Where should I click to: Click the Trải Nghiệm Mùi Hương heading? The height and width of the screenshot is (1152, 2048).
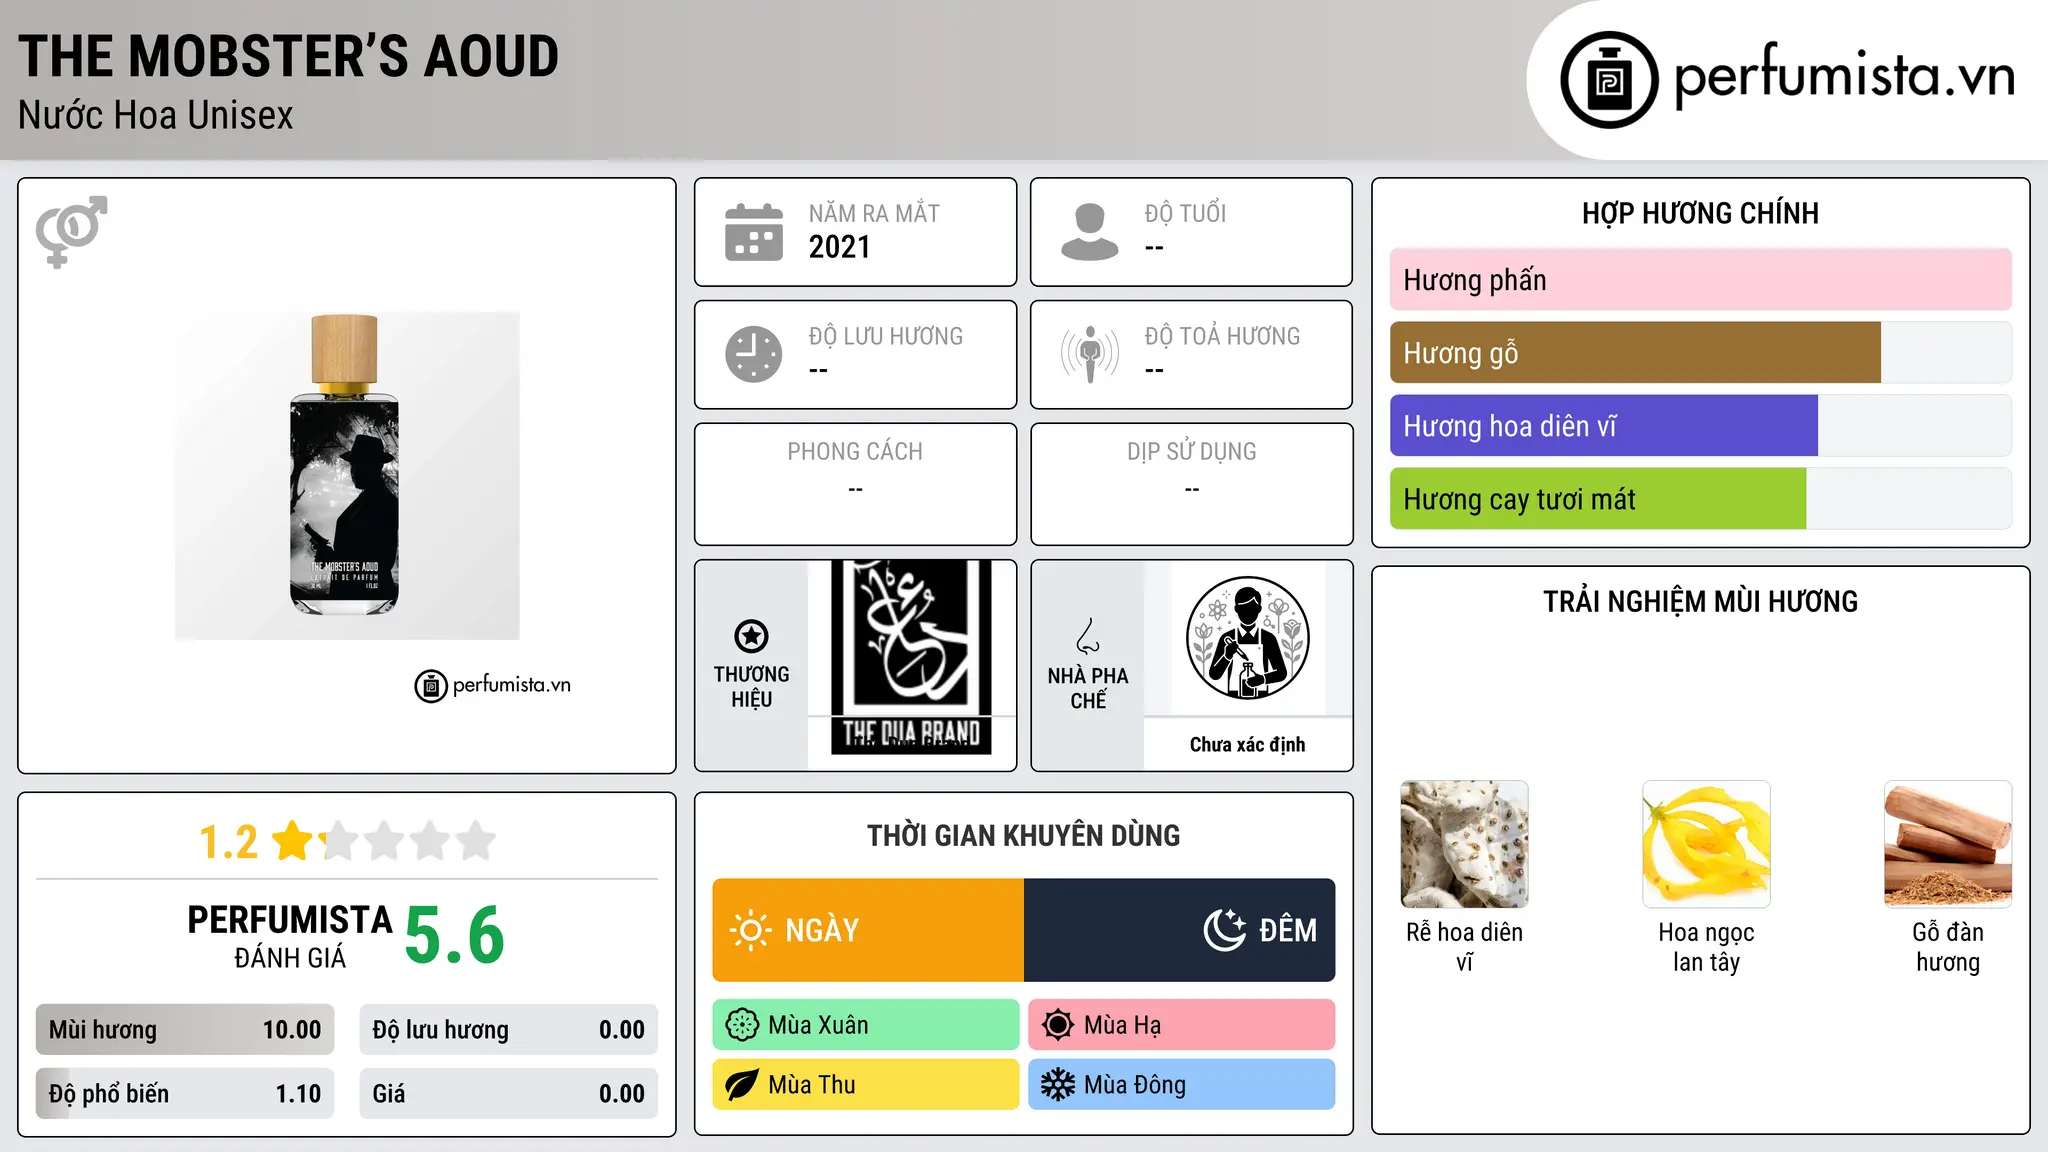point(1701,601)
